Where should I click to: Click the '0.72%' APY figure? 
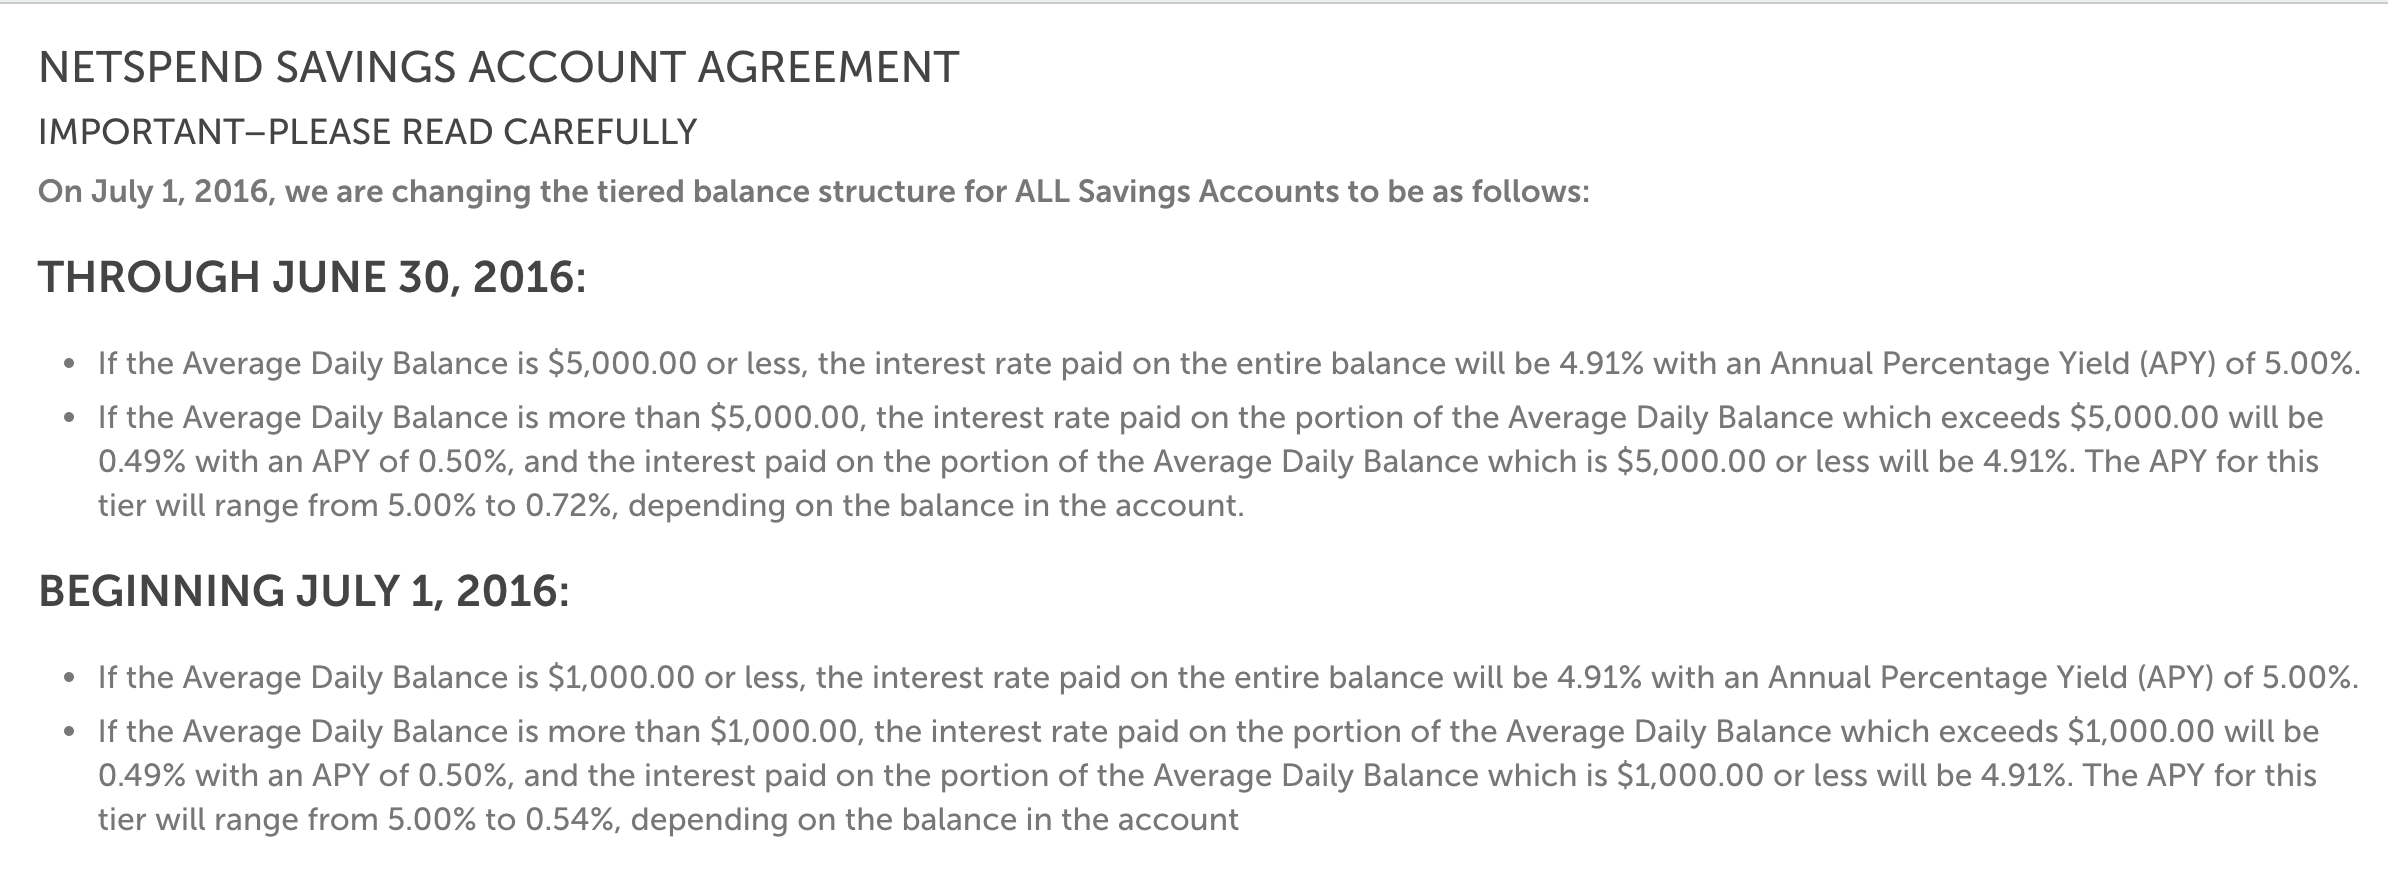pyautogui.click(x=568, y=505)
